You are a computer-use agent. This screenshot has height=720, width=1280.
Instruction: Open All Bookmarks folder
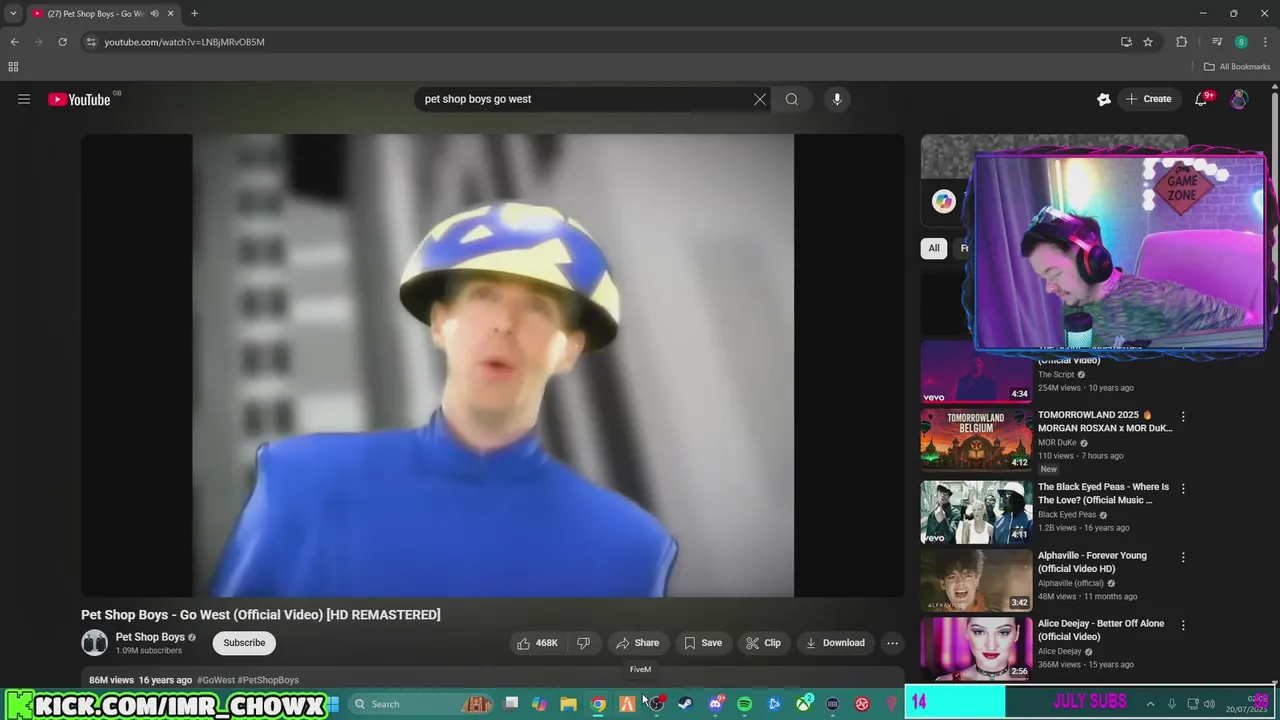pos(1236,67)
